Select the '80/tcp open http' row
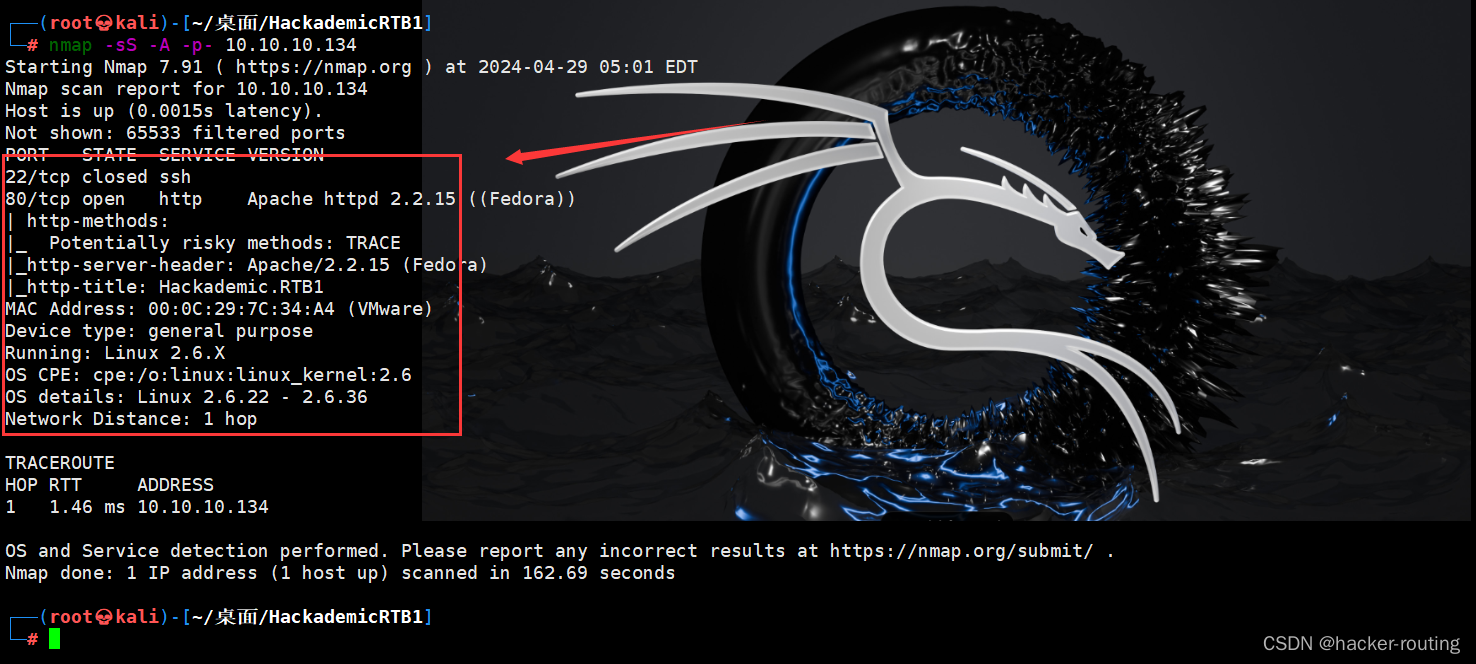Screen dimensions: 1476x664 pyautogui.click(x=290, y=199)
